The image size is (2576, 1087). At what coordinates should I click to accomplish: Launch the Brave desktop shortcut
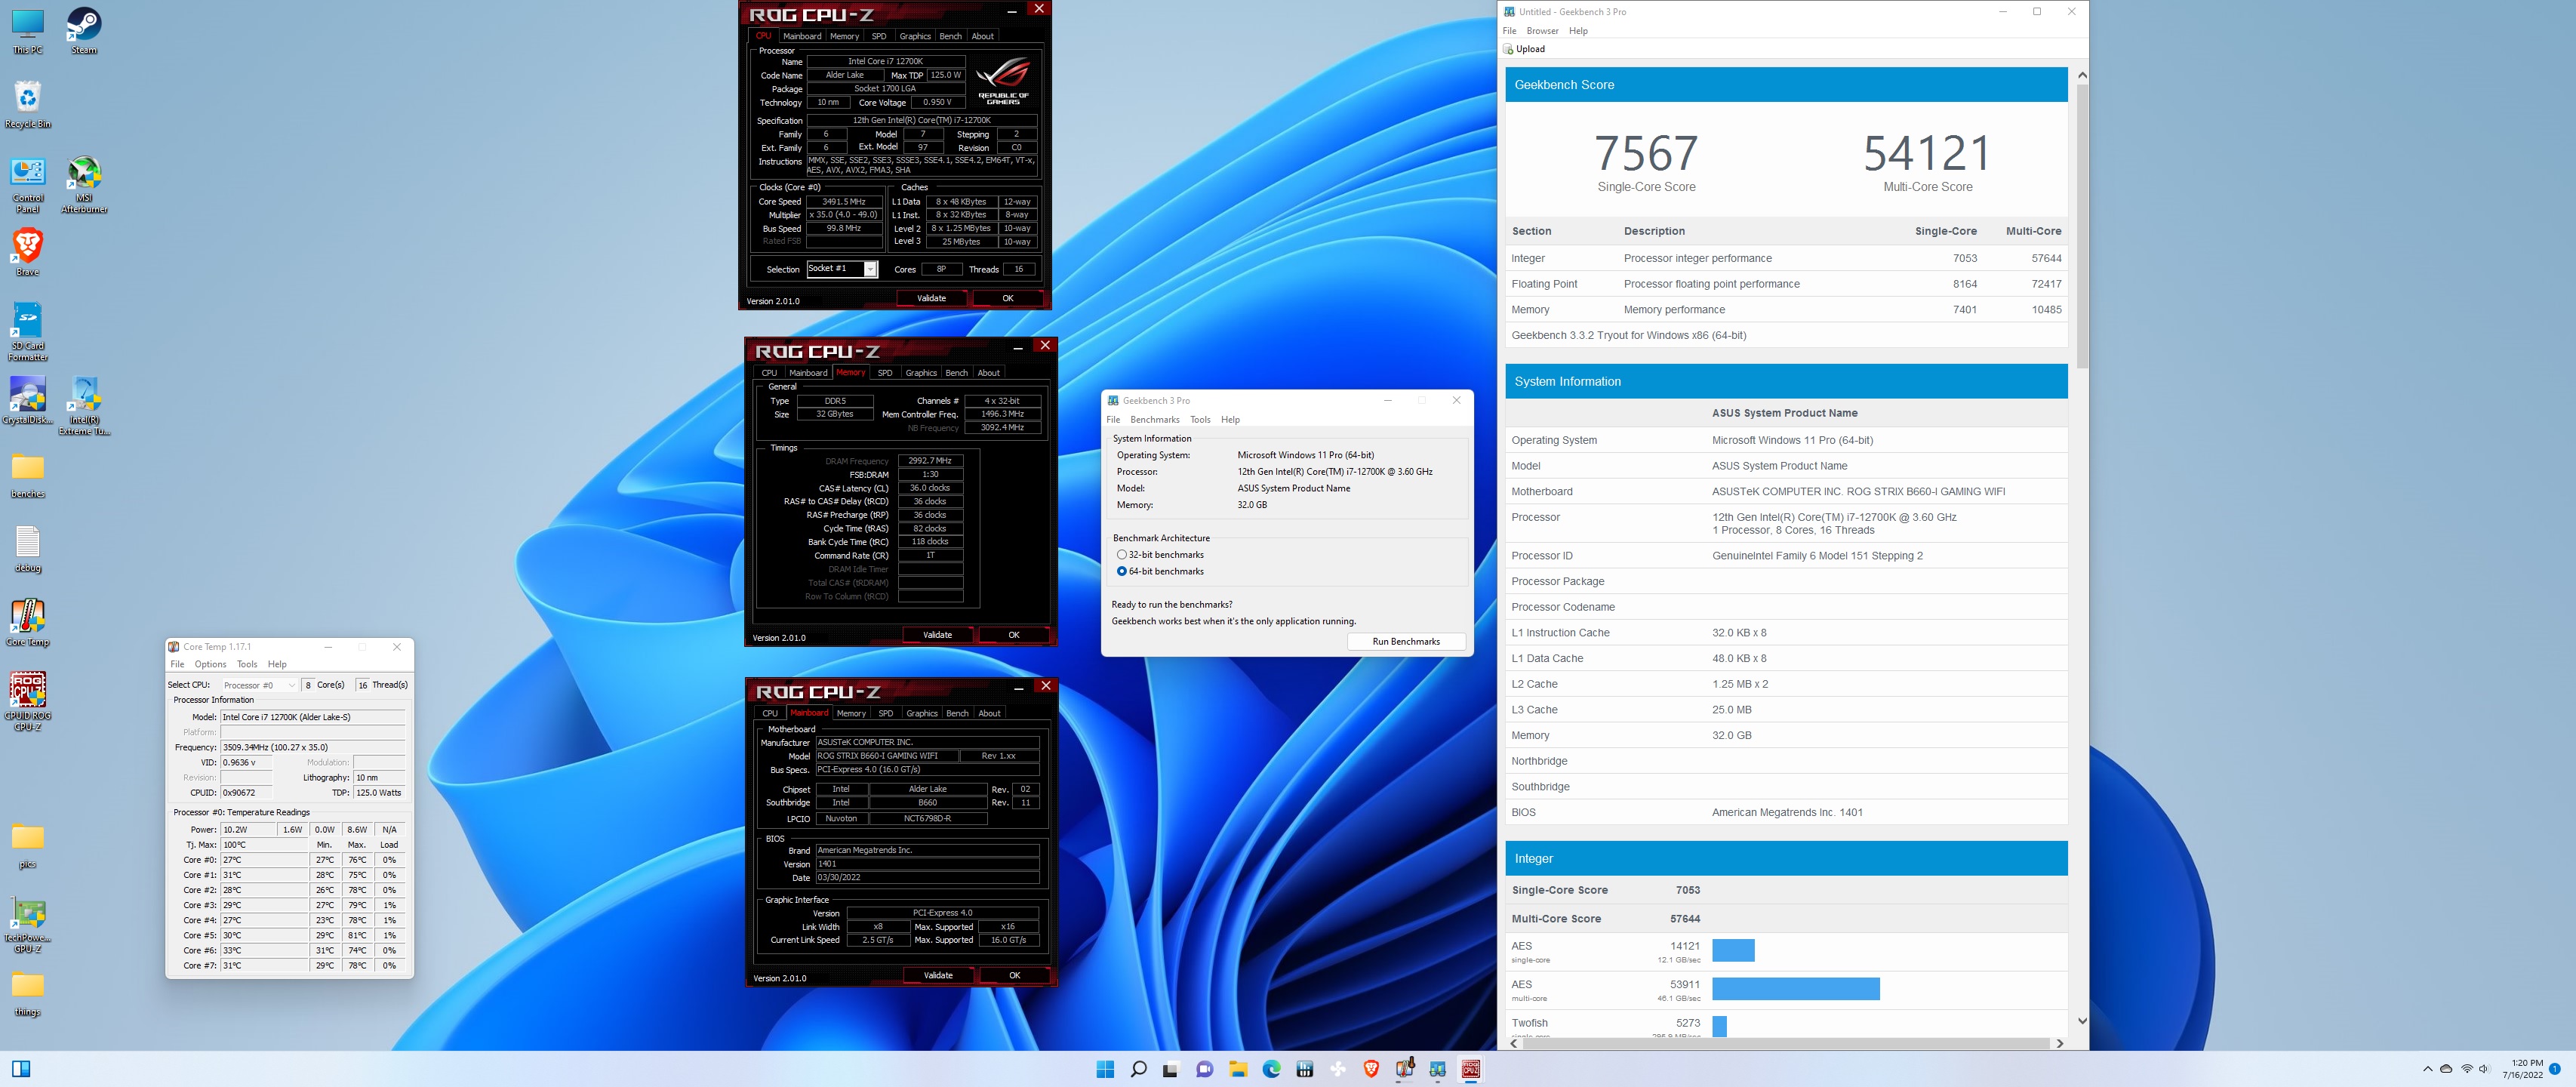[x=27, y=252]
